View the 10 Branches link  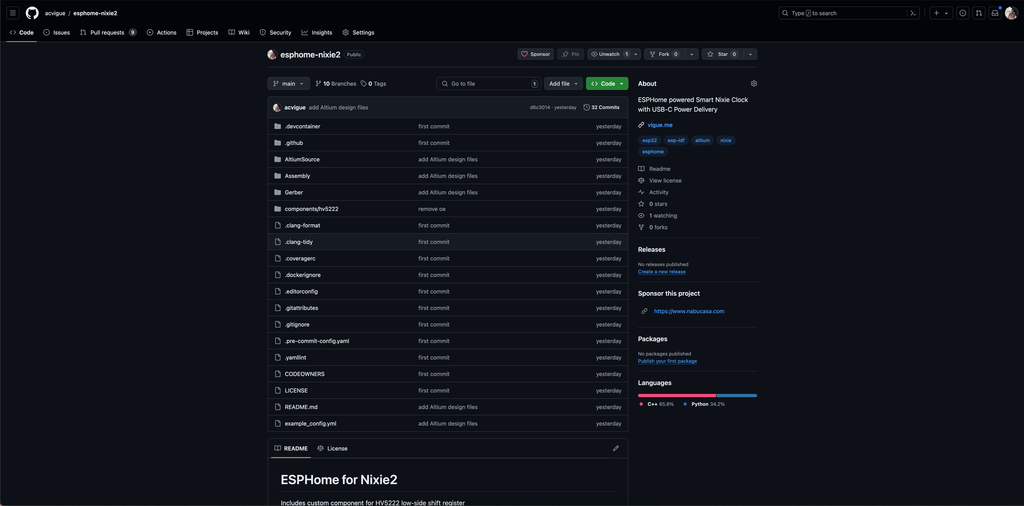pyautogui.click(x=336, y=84)
